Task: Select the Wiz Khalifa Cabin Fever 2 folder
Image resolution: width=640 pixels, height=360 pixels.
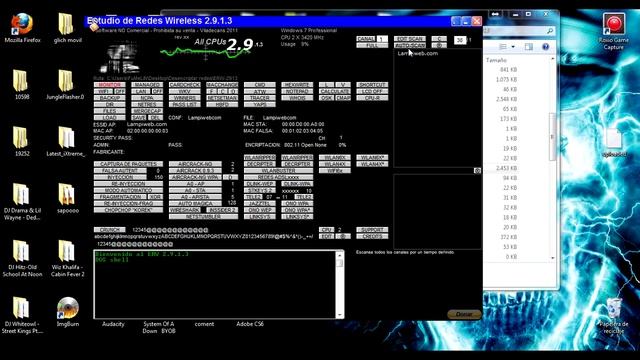Action: (x=67, y=258)
